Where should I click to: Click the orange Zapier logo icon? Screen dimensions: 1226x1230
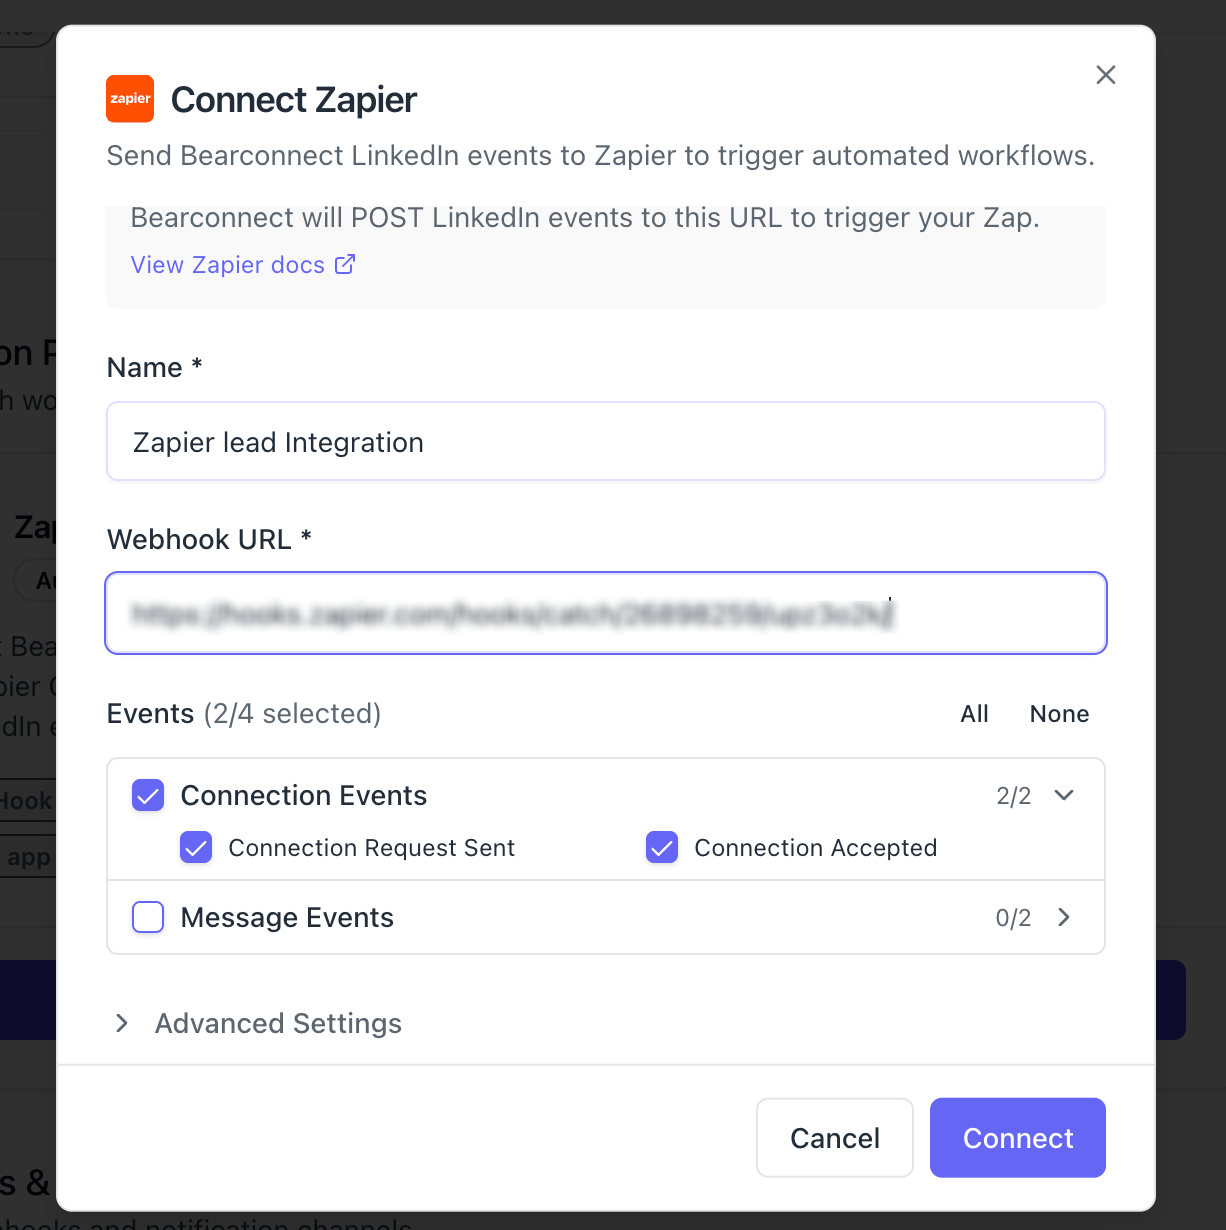pyautogui.click(x=130, y=99)
